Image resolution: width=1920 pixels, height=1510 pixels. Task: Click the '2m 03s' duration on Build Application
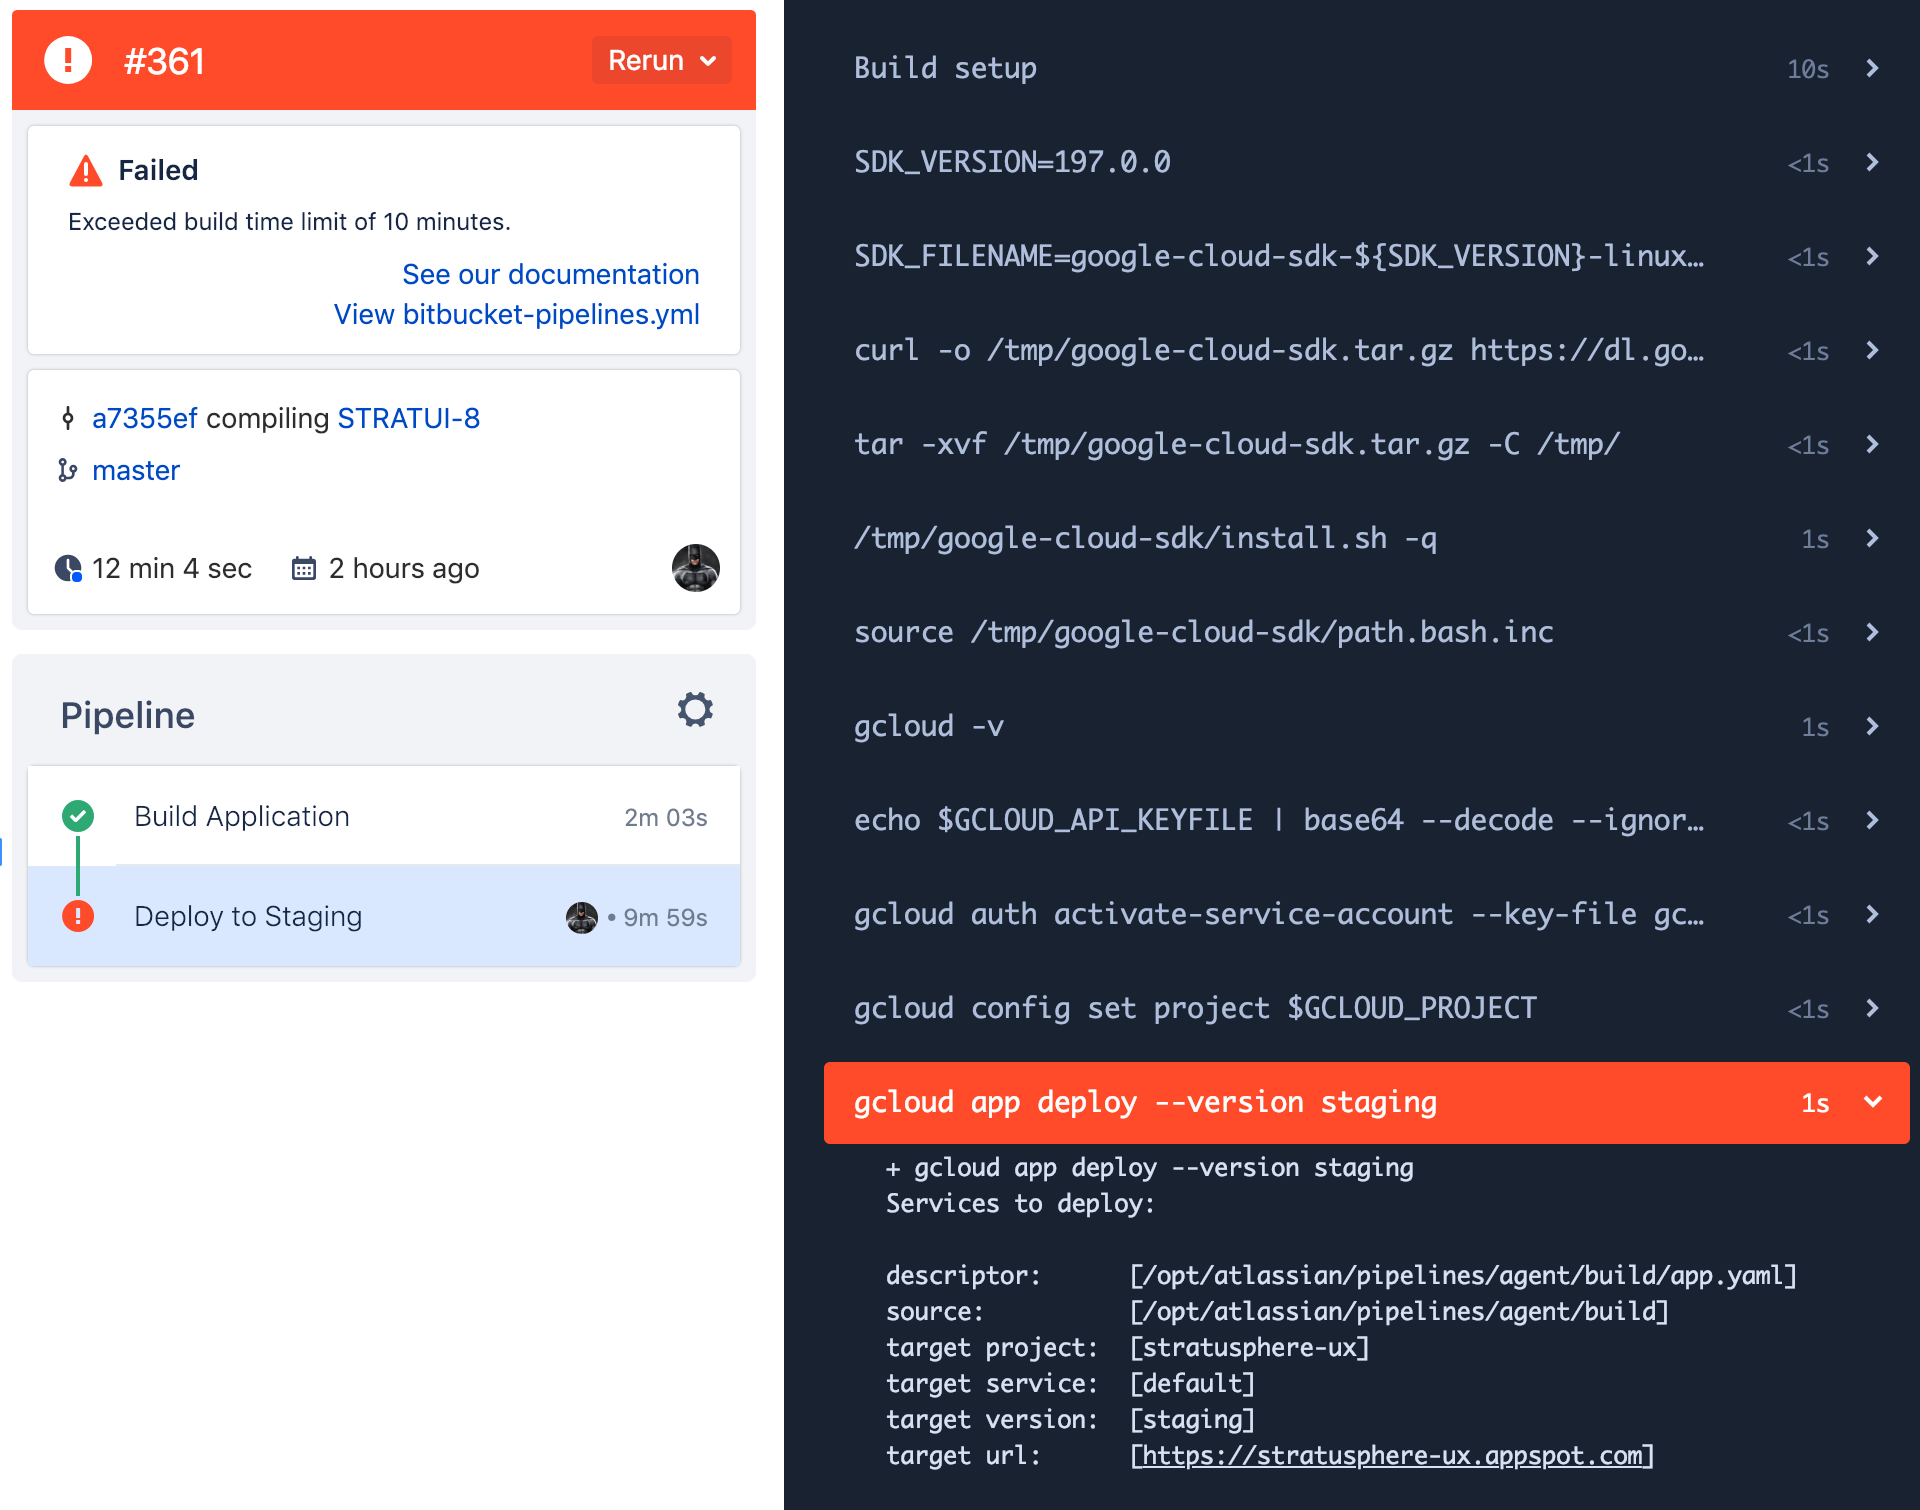(x=666, y=817)
